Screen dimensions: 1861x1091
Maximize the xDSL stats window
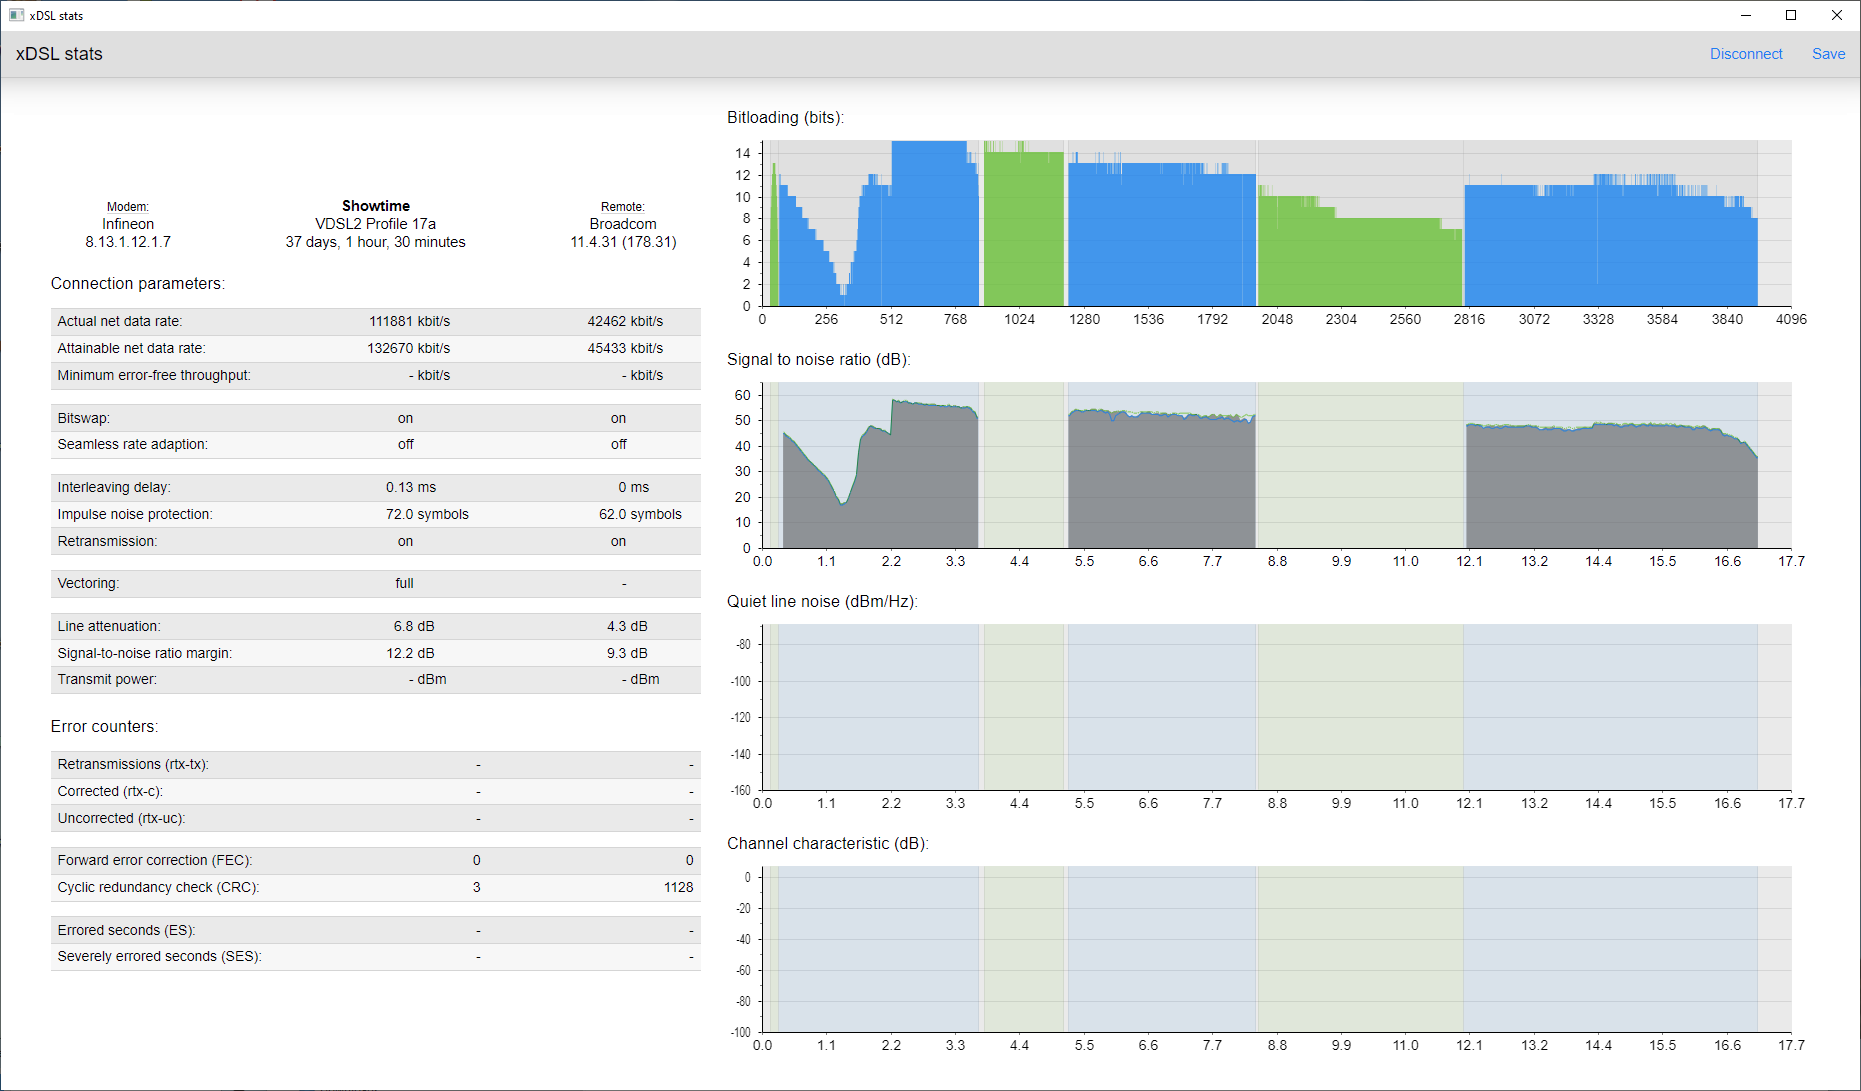coord(1791,15)
